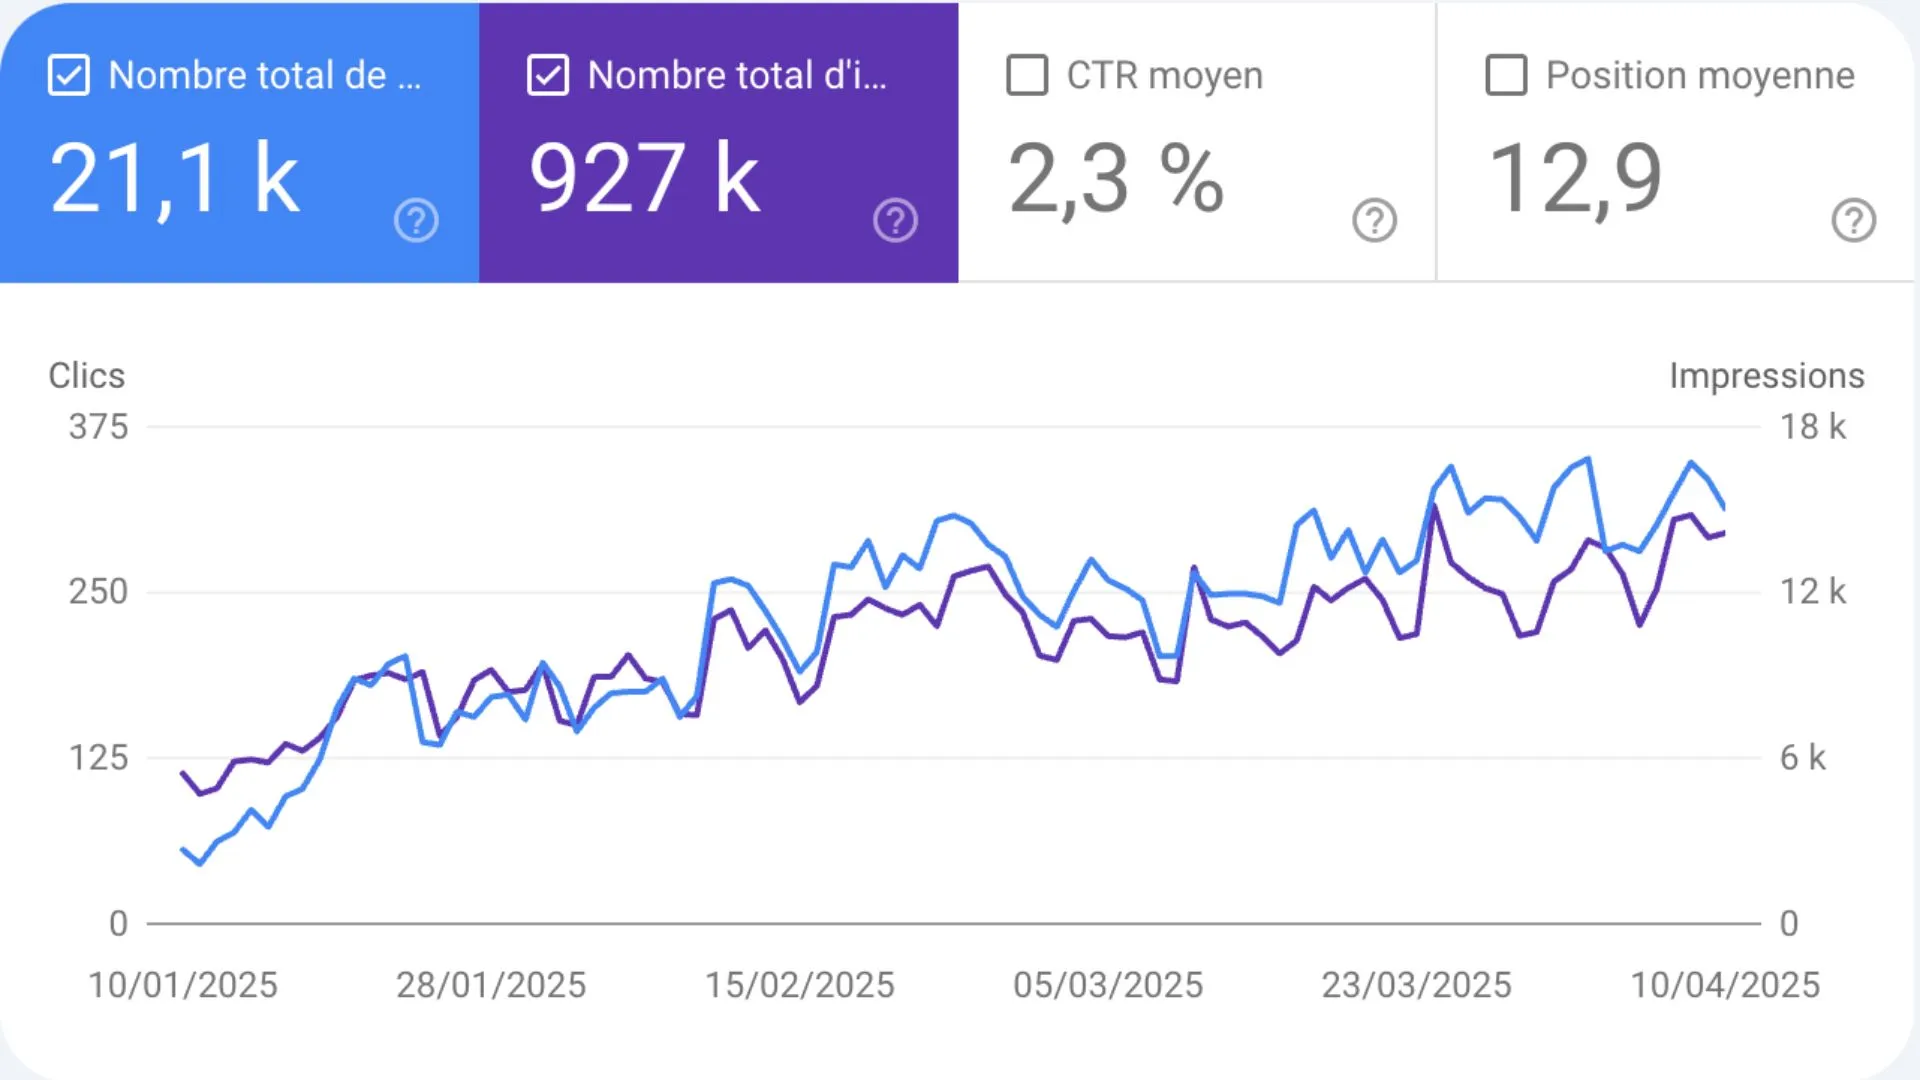Click the CTR moyen label
Image resolution: width=1920 pixels, height=1080 pixels.
(x=1164, y=75)
